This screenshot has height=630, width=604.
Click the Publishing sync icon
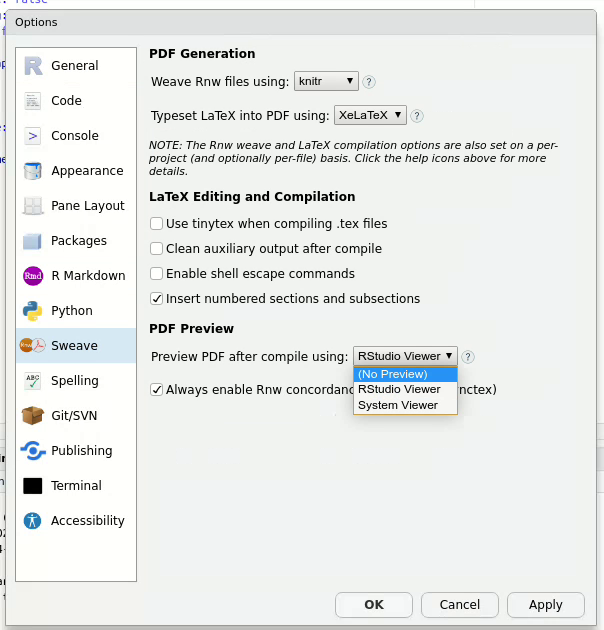[x=33, y=451]
